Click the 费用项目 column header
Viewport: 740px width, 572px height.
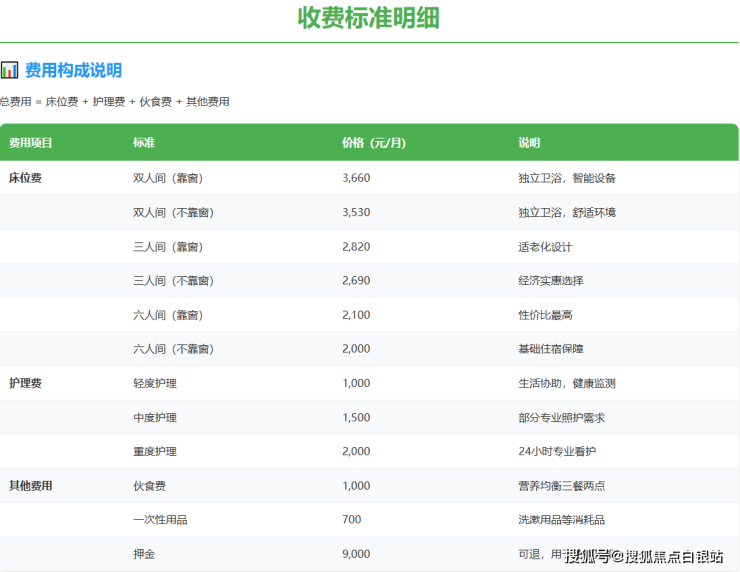coord(31,143)
